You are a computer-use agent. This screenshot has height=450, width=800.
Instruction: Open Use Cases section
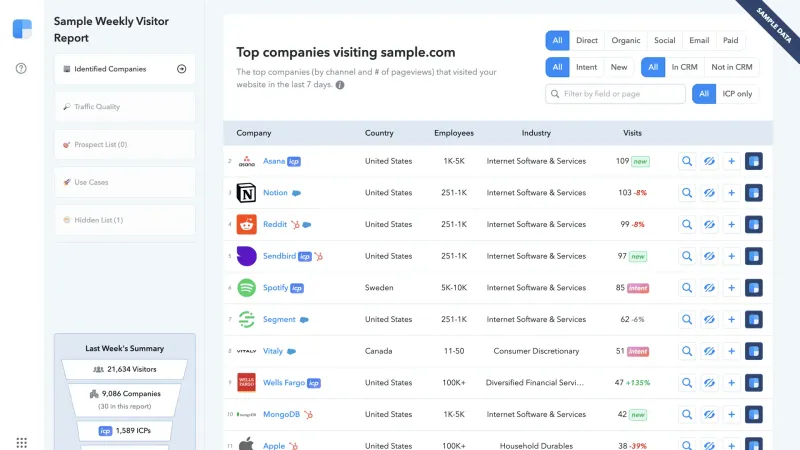pyautogui.click(x=124, y=182)
